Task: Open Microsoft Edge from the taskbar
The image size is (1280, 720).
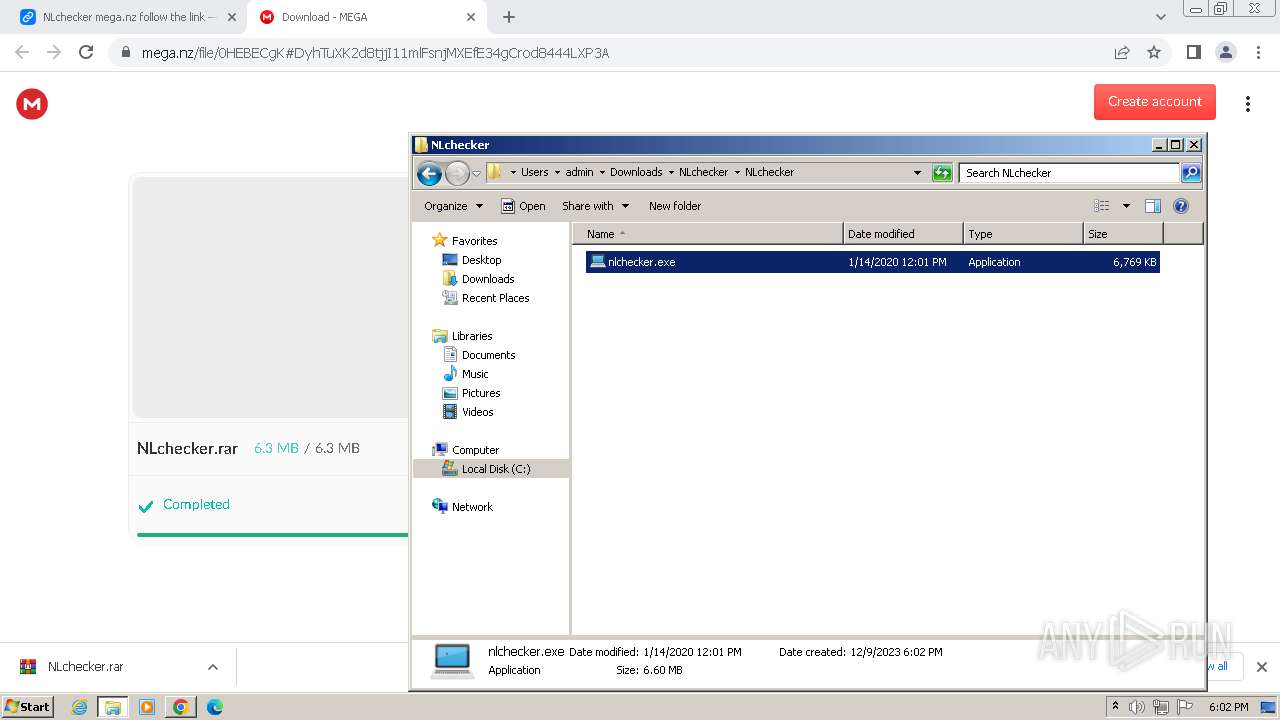Action: (215, 707)
